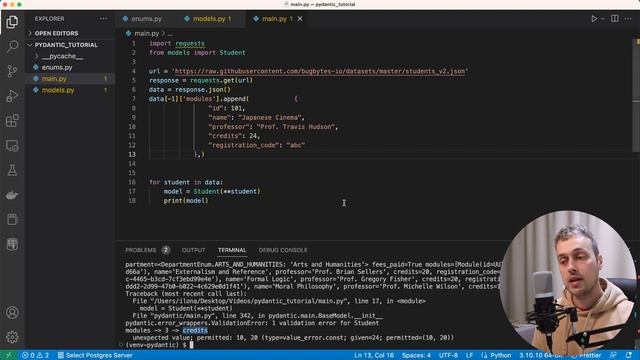Open the clipboard-style activity bar icon below Docker
Screen dimensions: 640x360
click(12, 220)
